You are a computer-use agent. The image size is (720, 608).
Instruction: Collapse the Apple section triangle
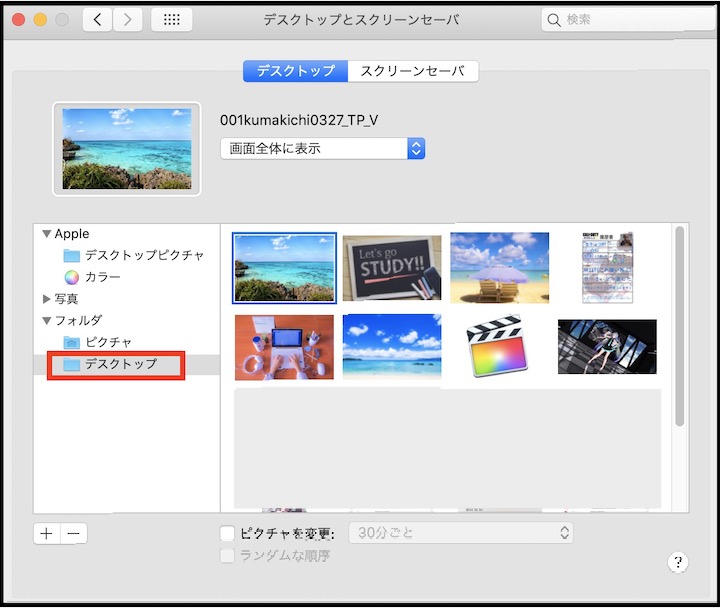[x=46, y=234]
